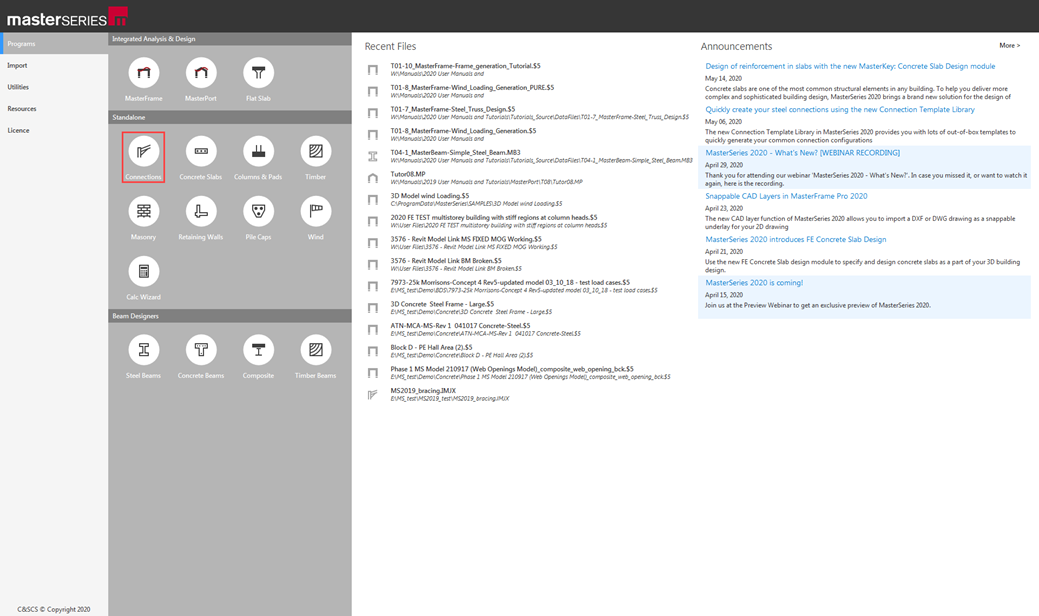This screenshot has height=616, width=1039.
Task: Launch Columns & Pads designer
Action: point(258,152)
